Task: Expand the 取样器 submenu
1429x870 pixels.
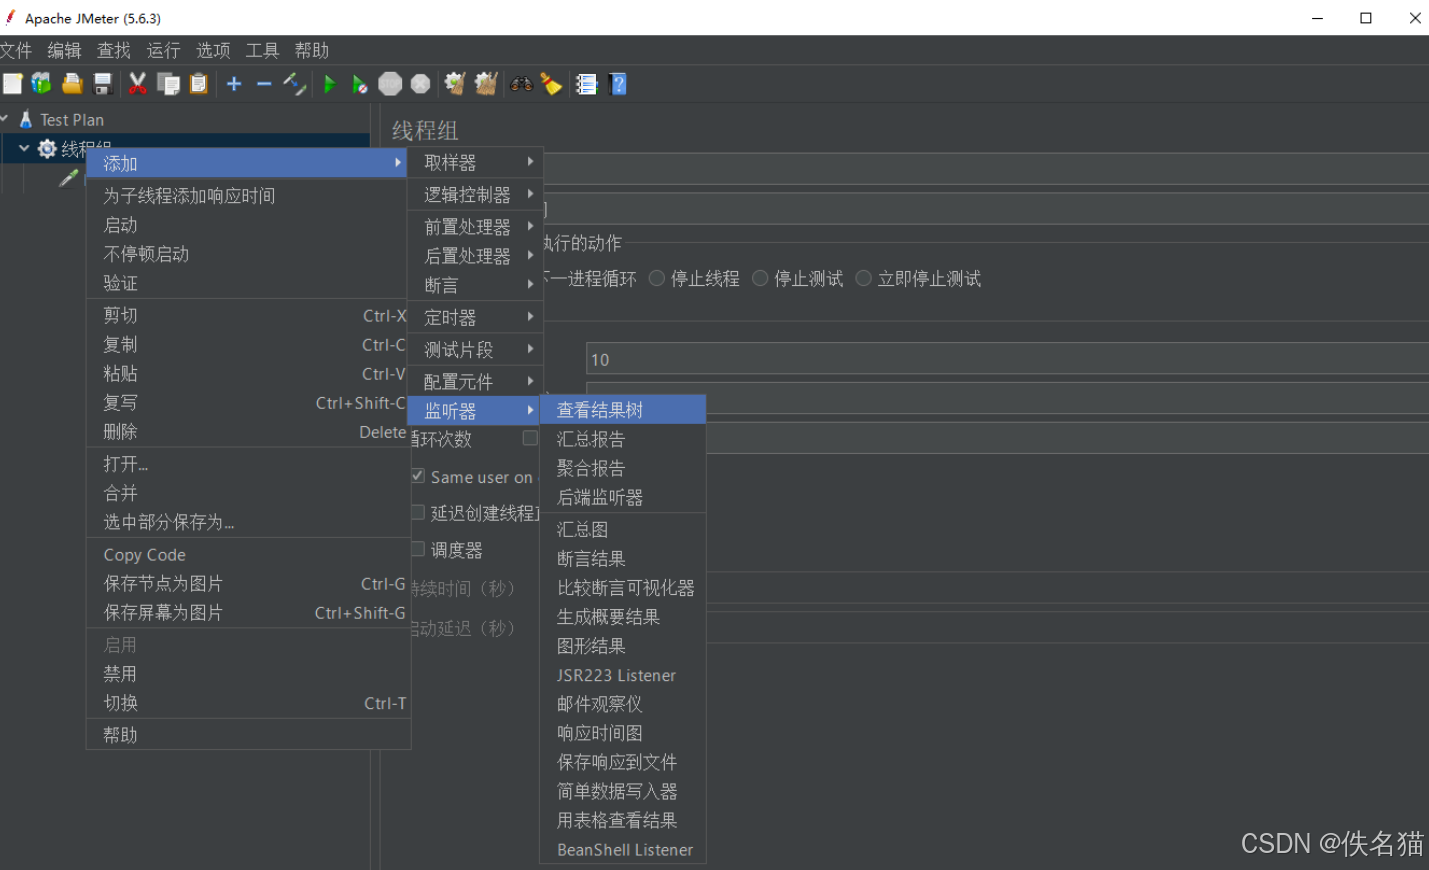Action: pyautogui.click(x=474, y=162)
